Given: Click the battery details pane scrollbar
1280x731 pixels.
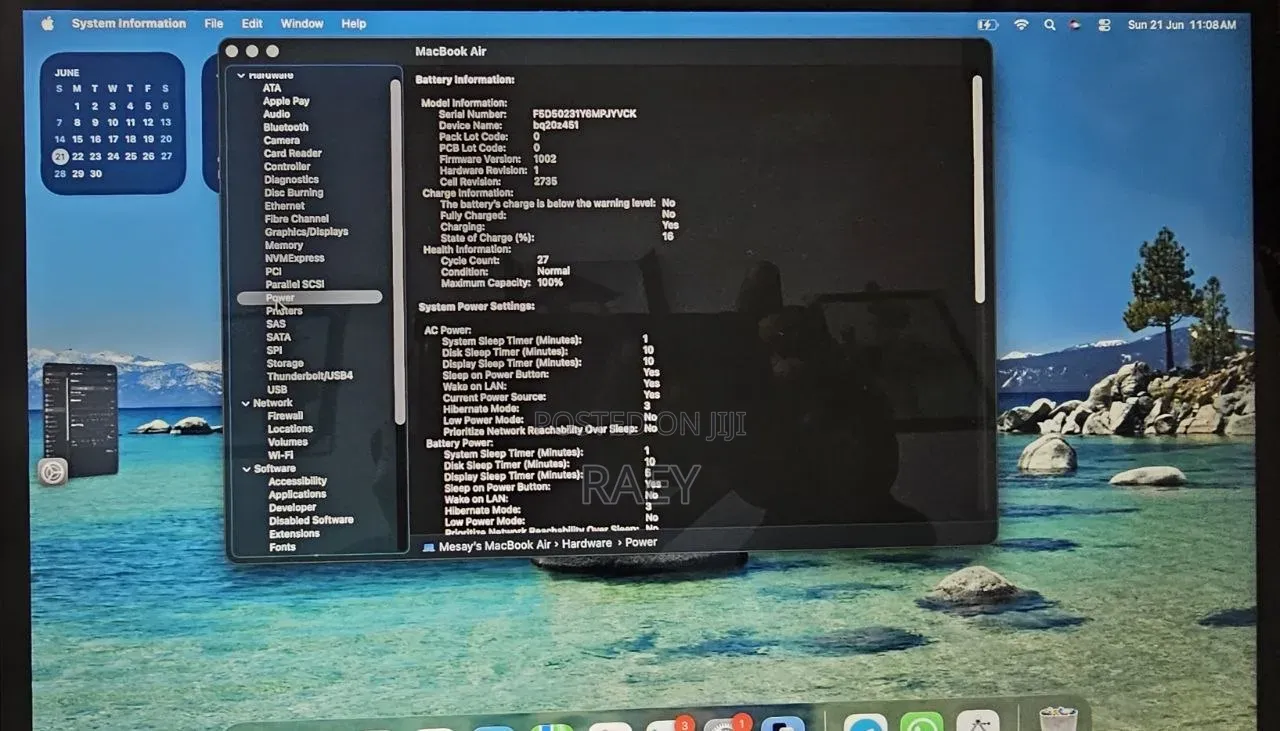Looking at the screenshot, I should [x=978, y=190].
